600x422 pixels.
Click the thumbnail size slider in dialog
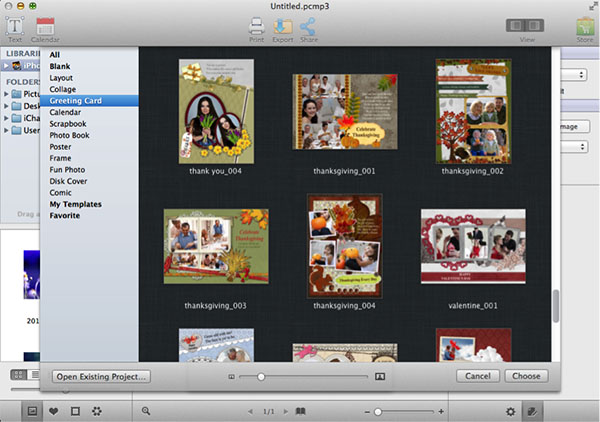click(x=261, y=376)
